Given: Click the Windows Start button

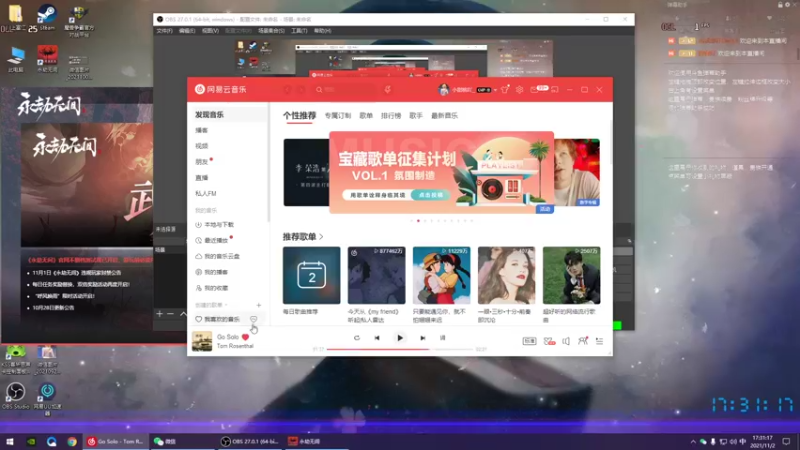Looking at the screenshot, I should tap(10, 441).
